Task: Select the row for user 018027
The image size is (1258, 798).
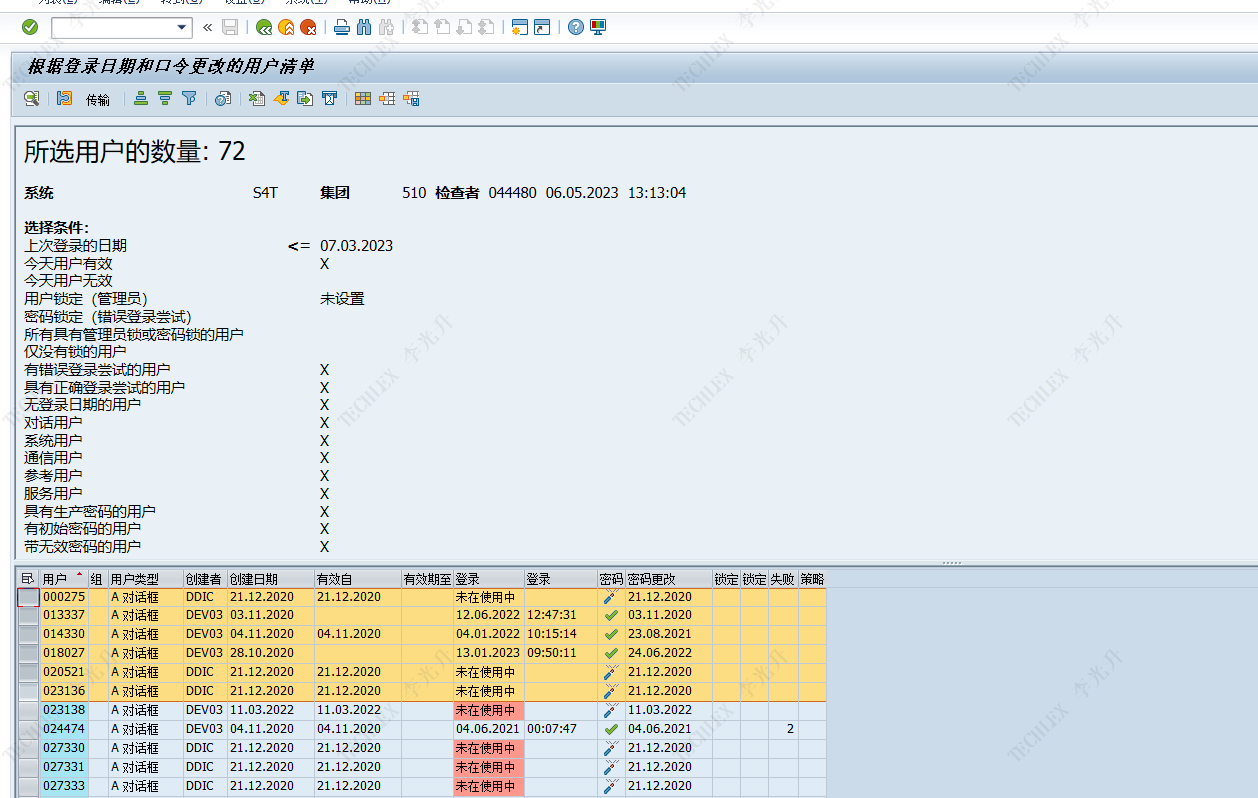Action: coord(28,653)
